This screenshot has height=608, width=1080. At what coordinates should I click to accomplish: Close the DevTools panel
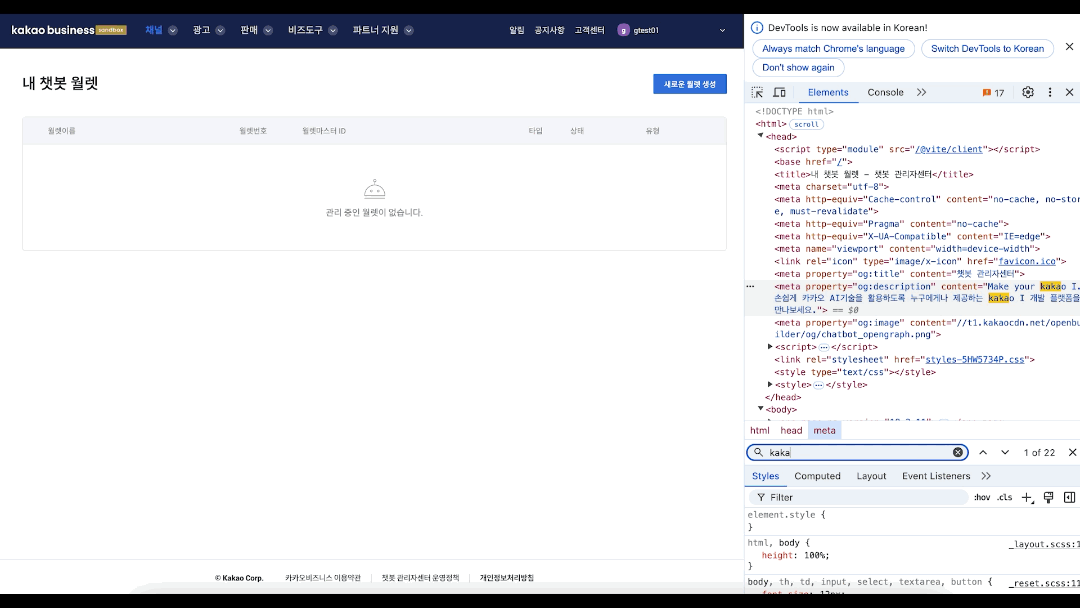click(x=1070, y=92)
